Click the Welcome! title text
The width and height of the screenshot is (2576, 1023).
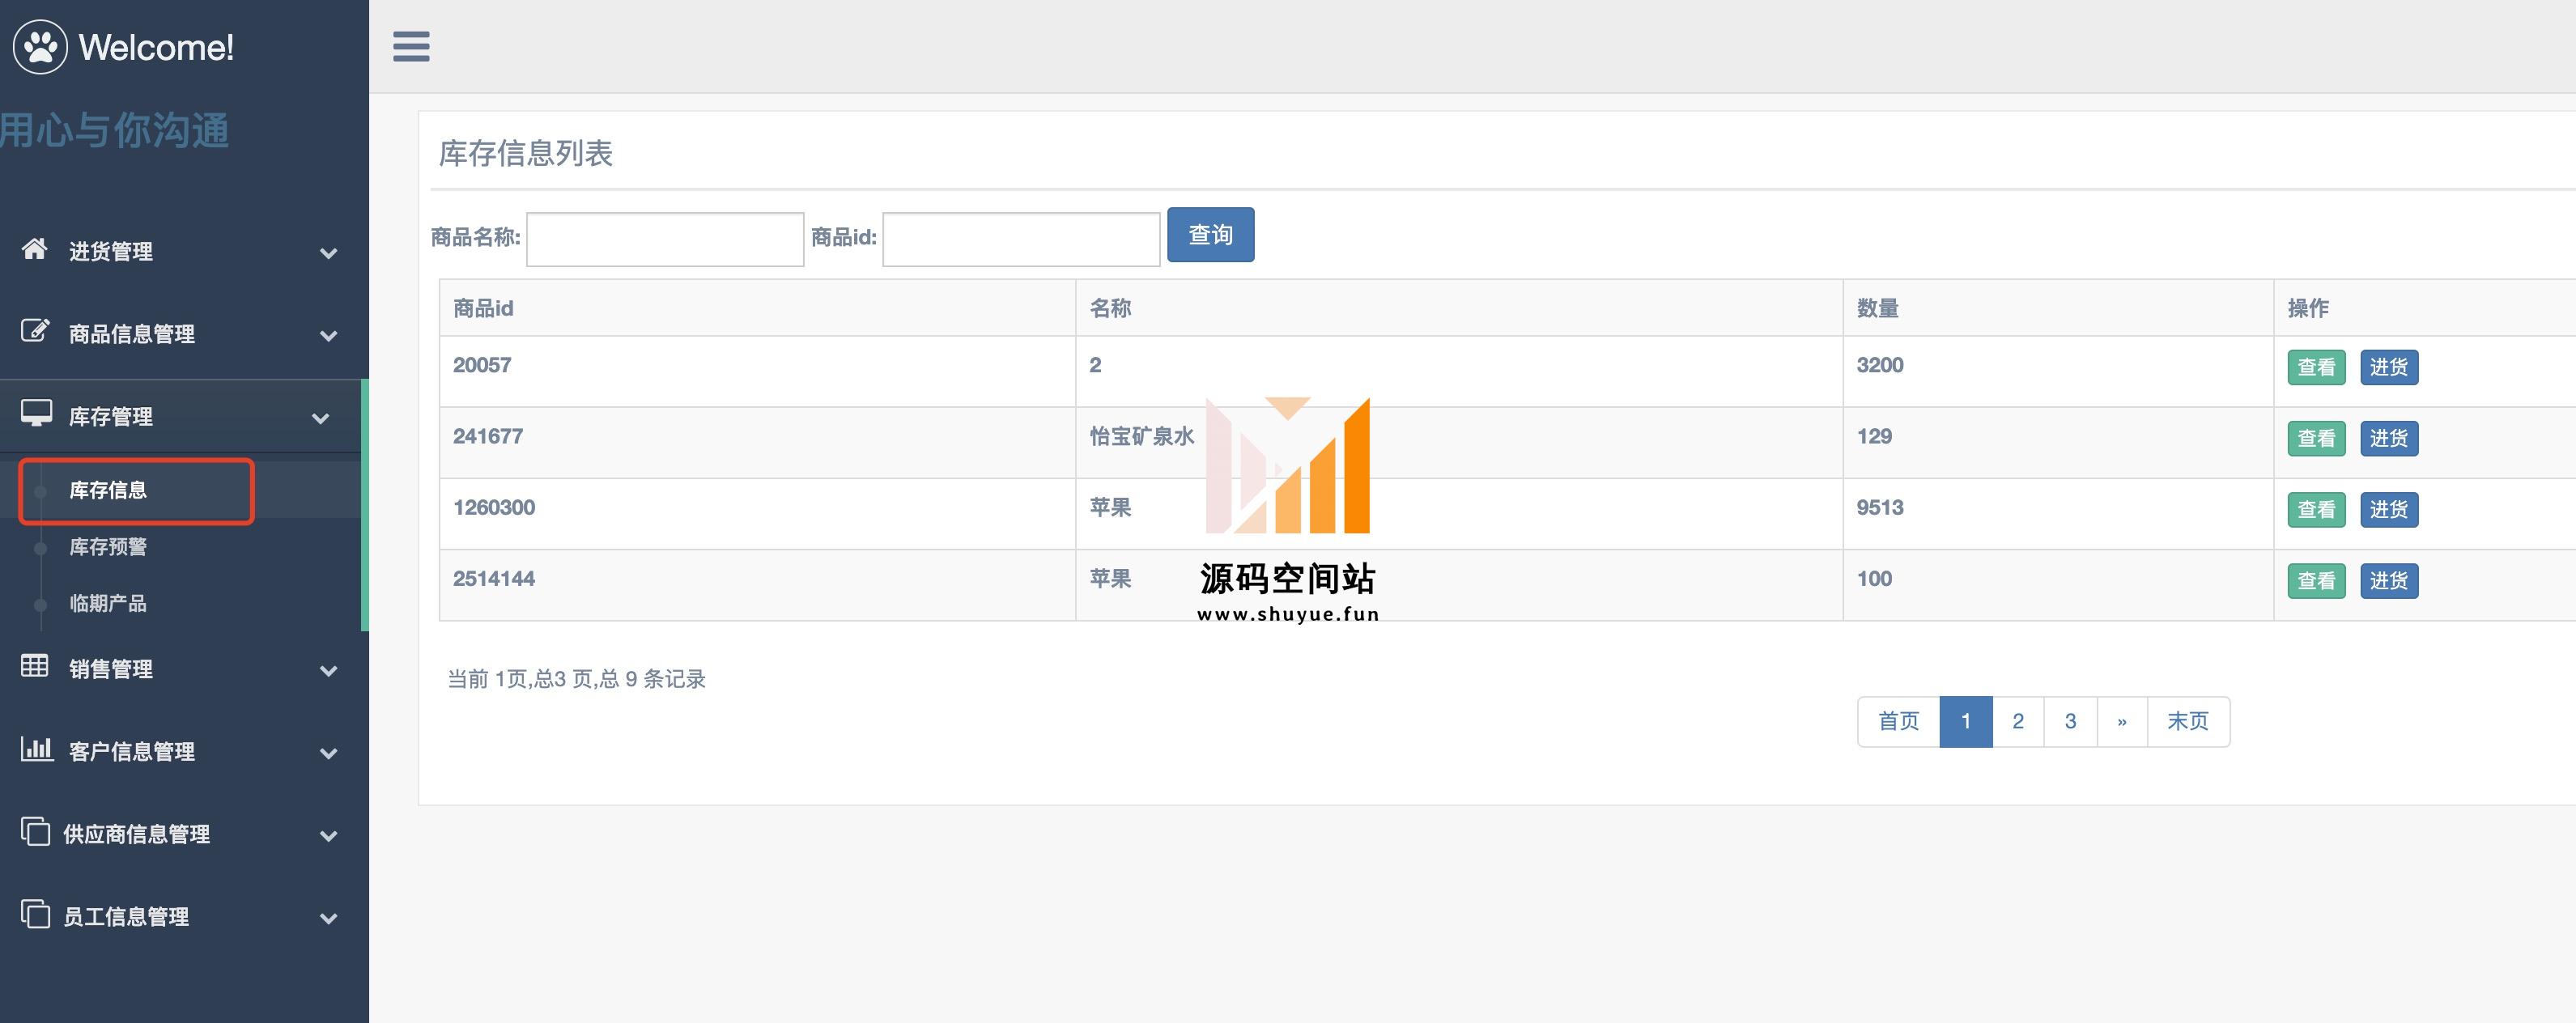156,47
